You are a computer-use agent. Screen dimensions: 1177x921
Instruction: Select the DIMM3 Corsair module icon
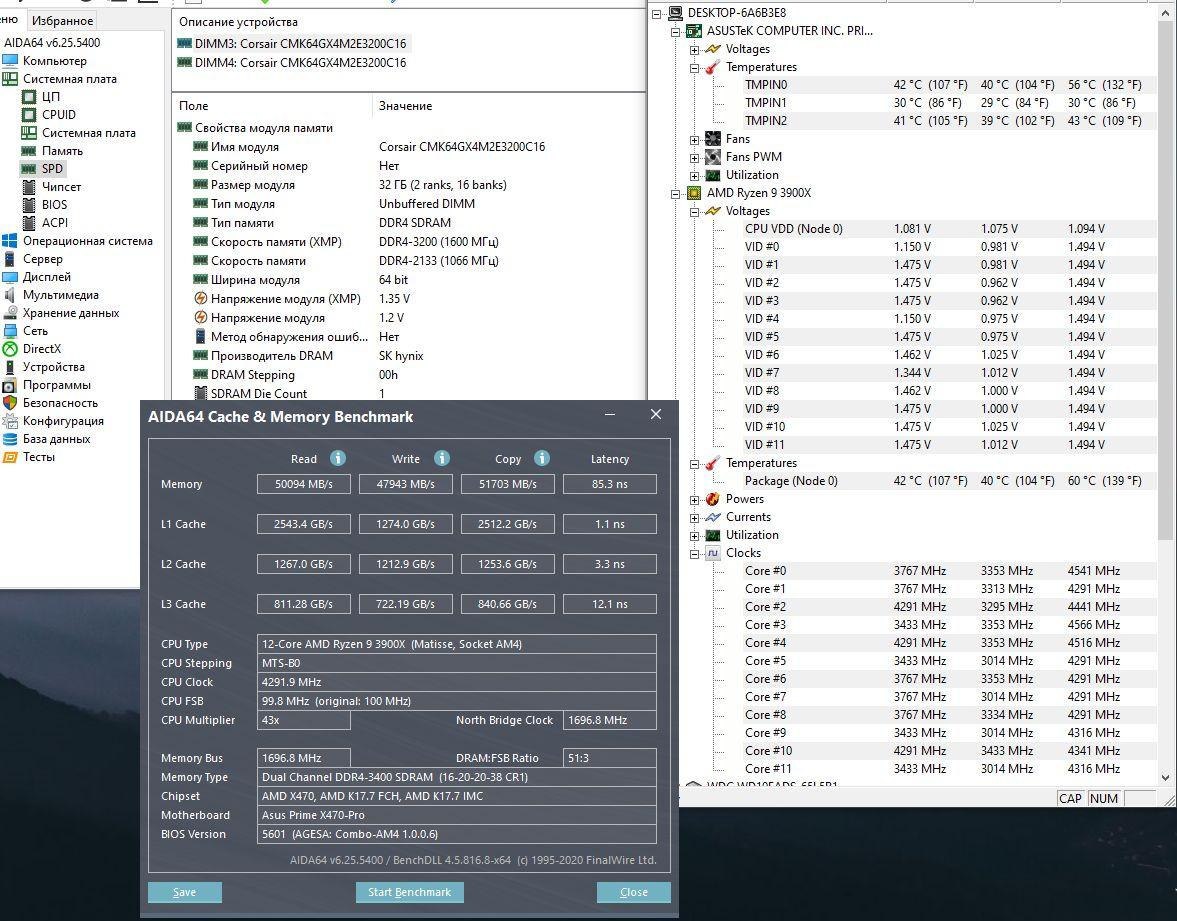184,44
